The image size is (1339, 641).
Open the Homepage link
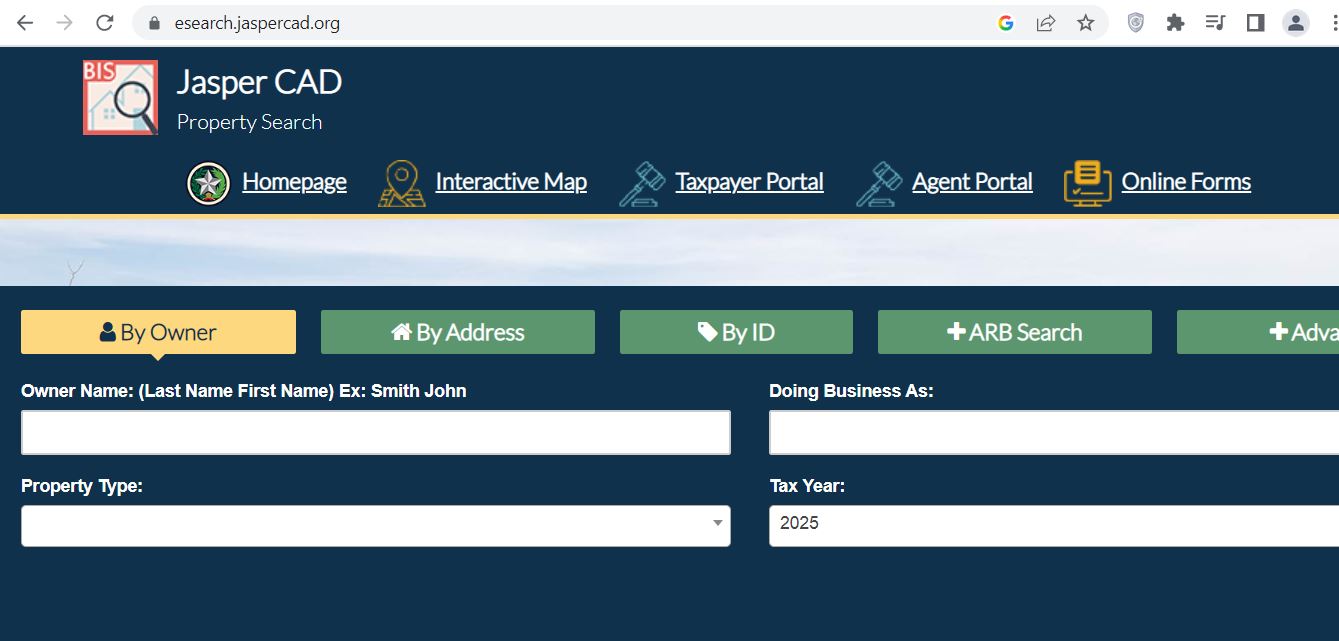294,182
